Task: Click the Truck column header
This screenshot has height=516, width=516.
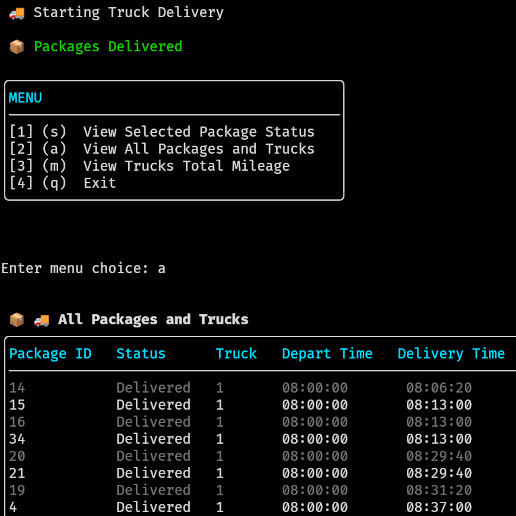Action: coord(236,353)
